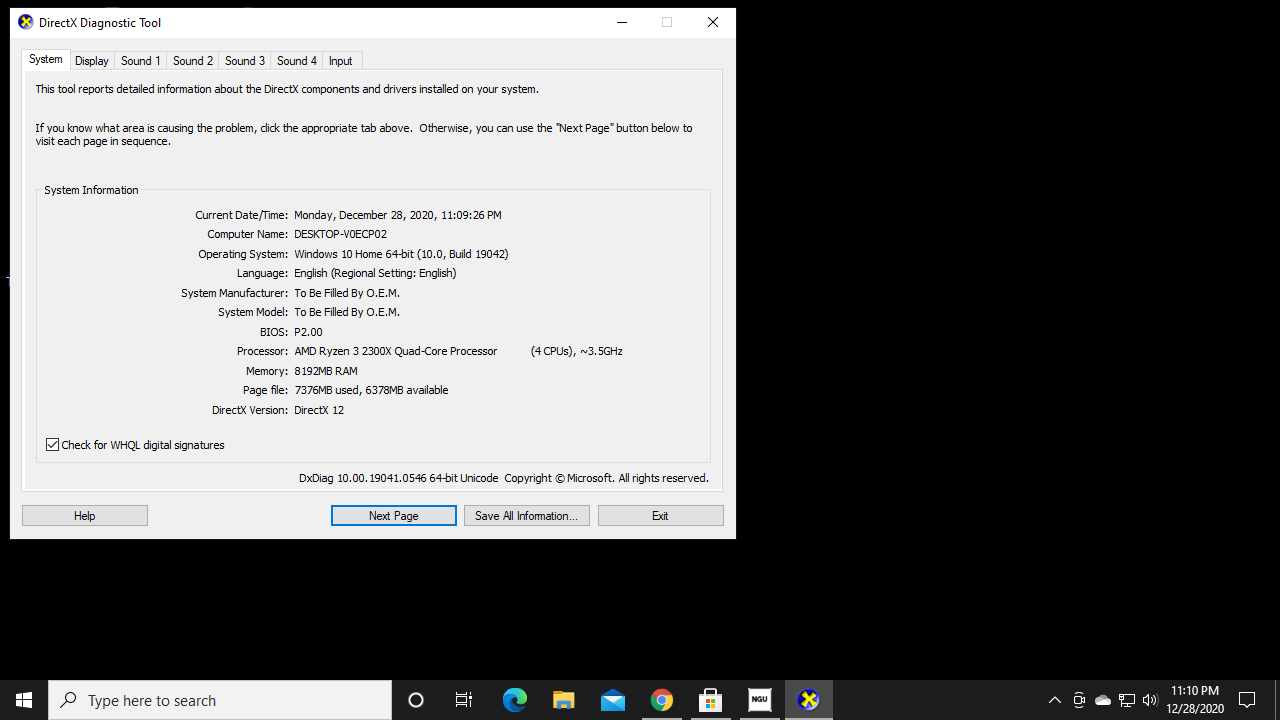This screenshot has width=1280, height=720.
Task: Open the Windows Start menu
Action: pyautogui.click(x=24, y=700)
